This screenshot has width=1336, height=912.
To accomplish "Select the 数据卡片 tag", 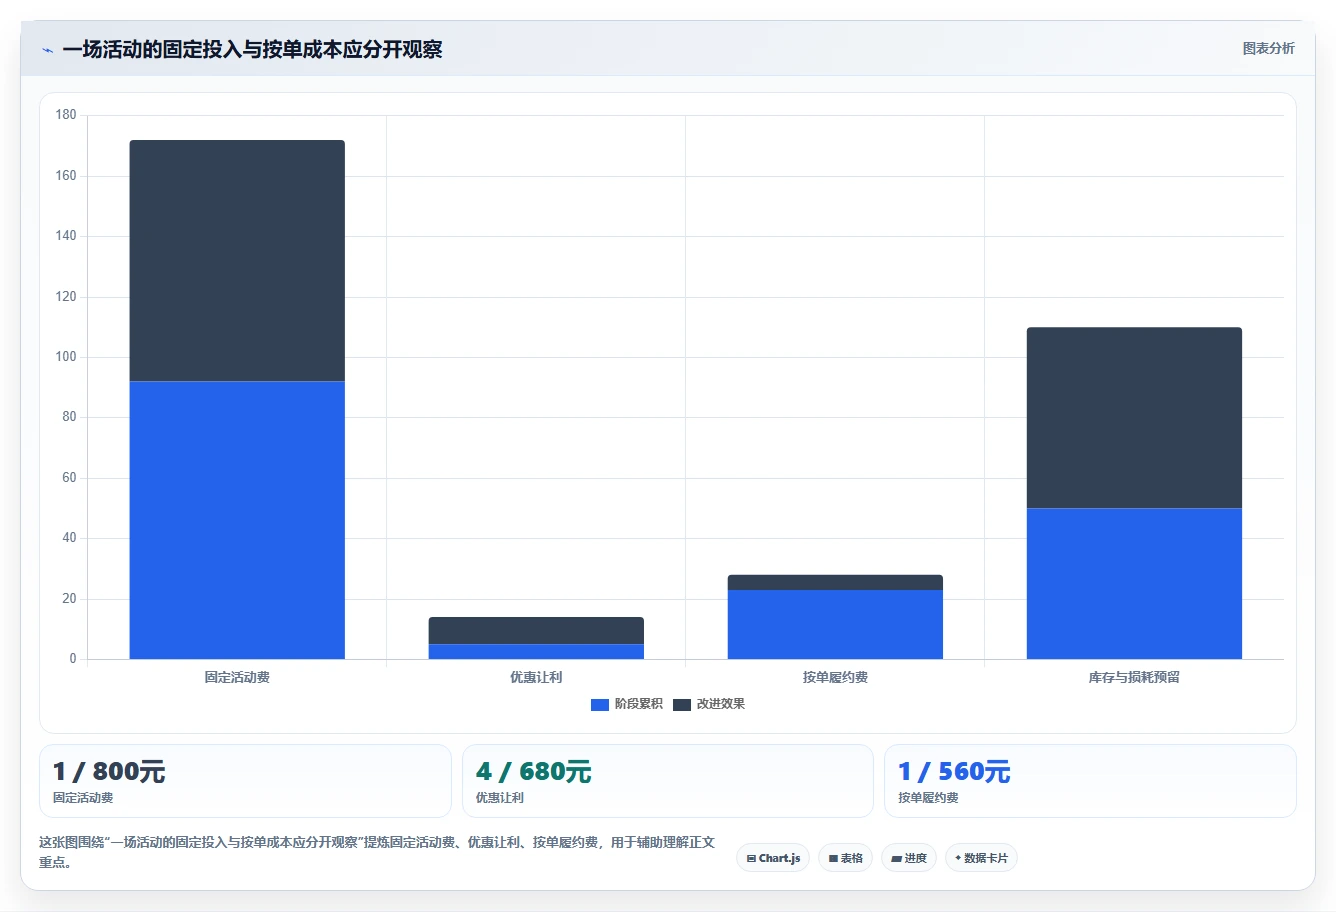I will coord(981,858).
